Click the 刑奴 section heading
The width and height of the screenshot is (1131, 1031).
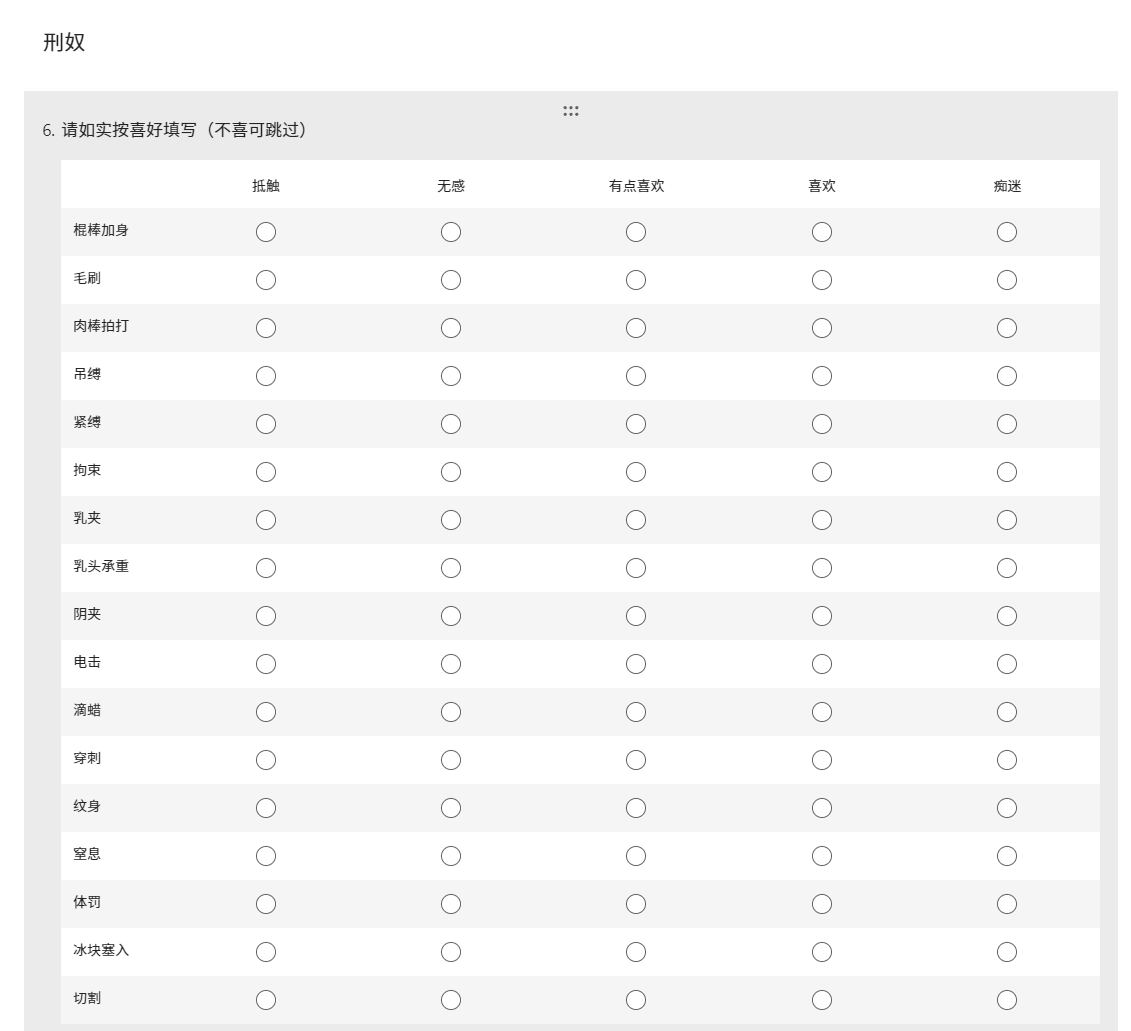(65, 43)
